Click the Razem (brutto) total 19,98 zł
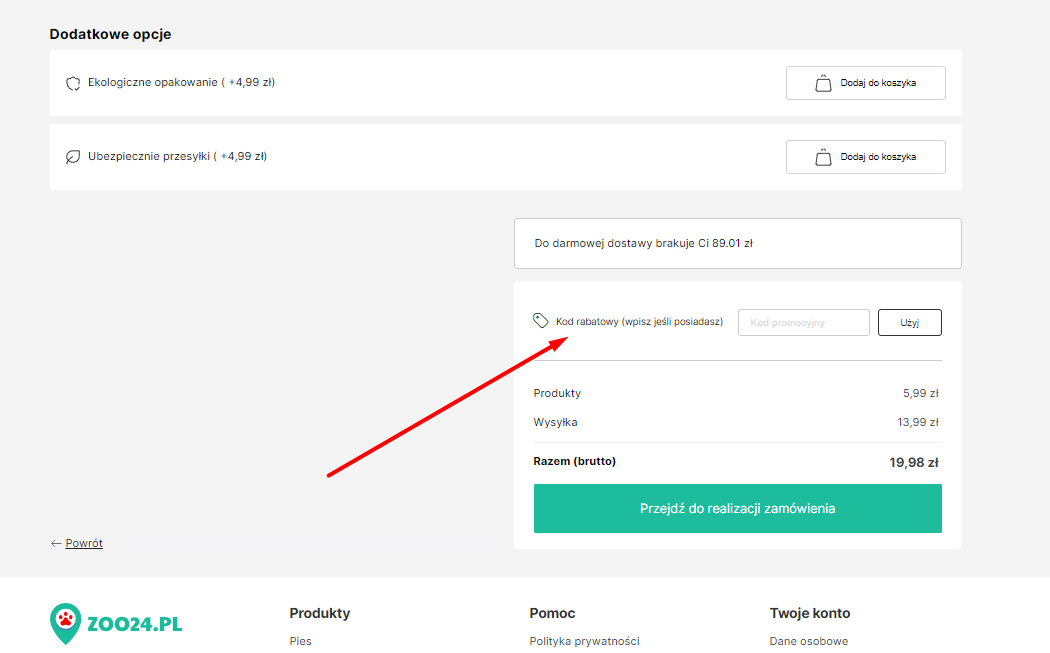The image size is (1050, 653). (x=913, y=462)
